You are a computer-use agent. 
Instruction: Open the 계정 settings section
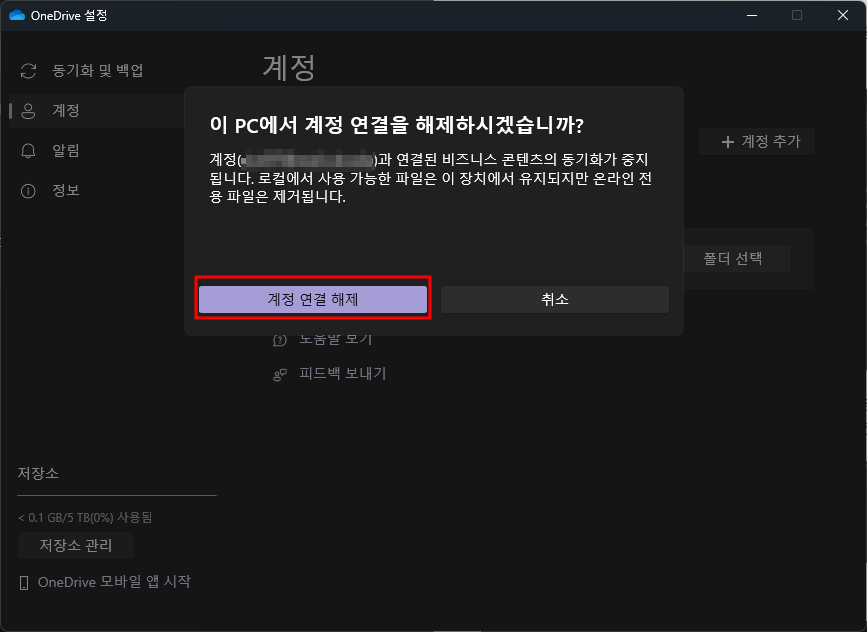[x=65, y=110]
